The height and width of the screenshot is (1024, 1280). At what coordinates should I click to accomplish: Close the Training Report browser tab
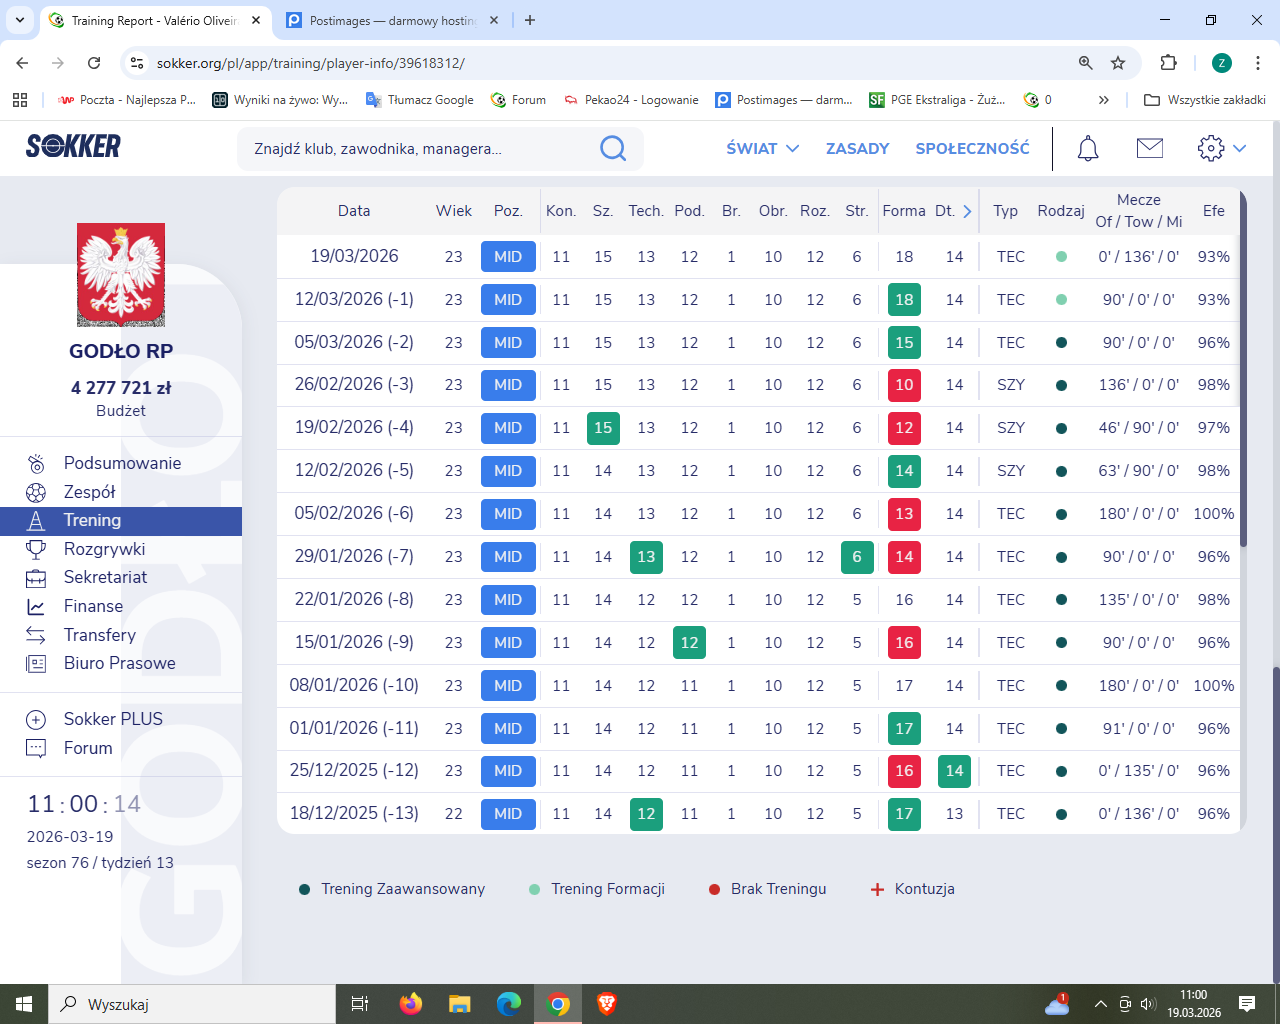[256, 20]
